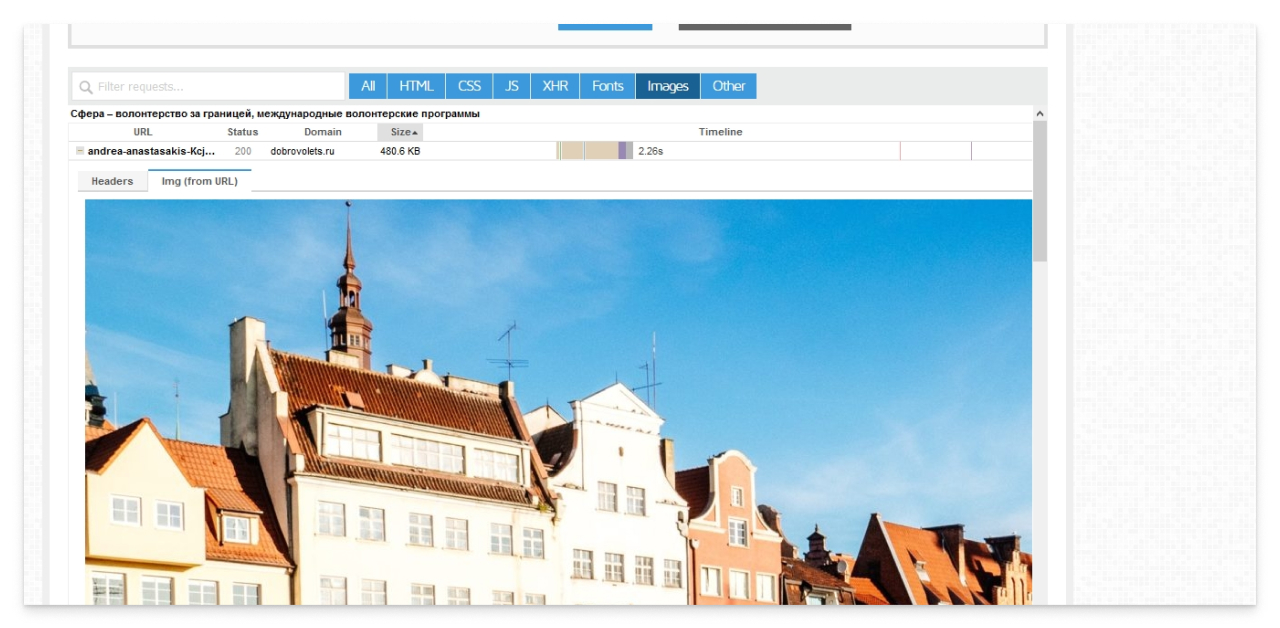Viewport: 1280px width, 628px height.
Task: Filter requests by HTML
Action: pyautogui.click(x=416, y=86)
